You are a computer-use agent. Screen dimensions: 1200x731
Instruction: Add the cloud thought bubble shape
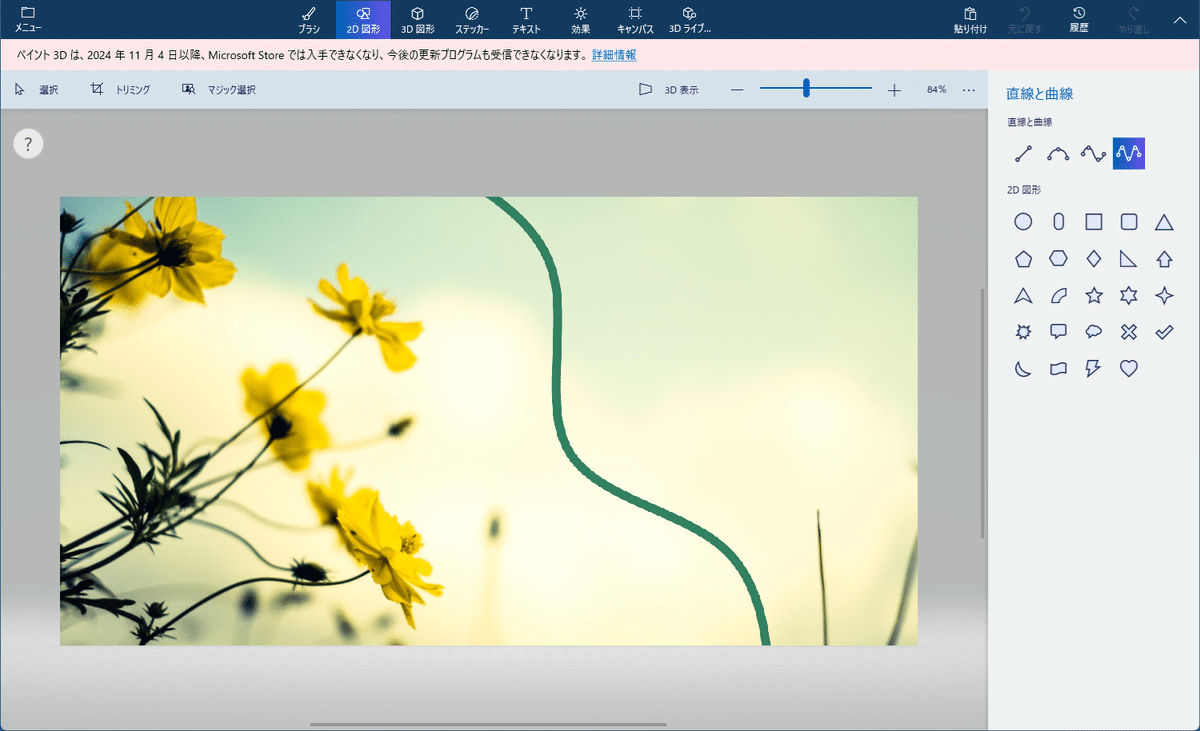pyautogui.click(x=1094, y=332)
